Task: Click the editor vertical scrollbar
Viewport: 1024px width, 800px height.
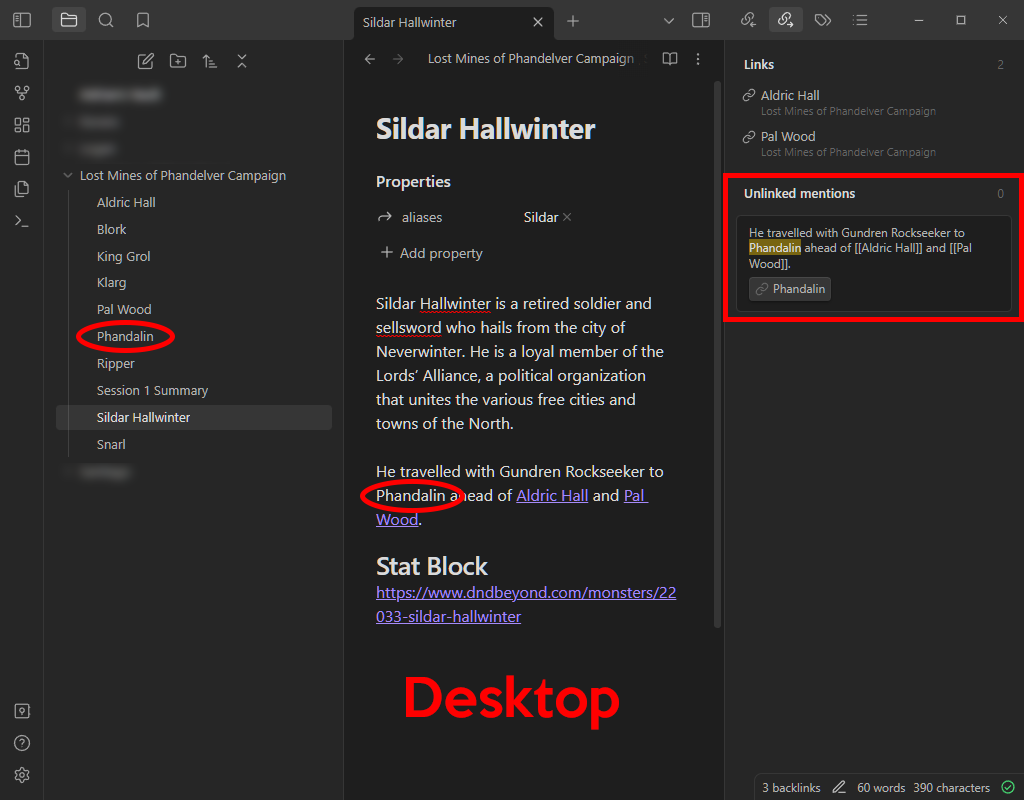Action: pos(718,354)
